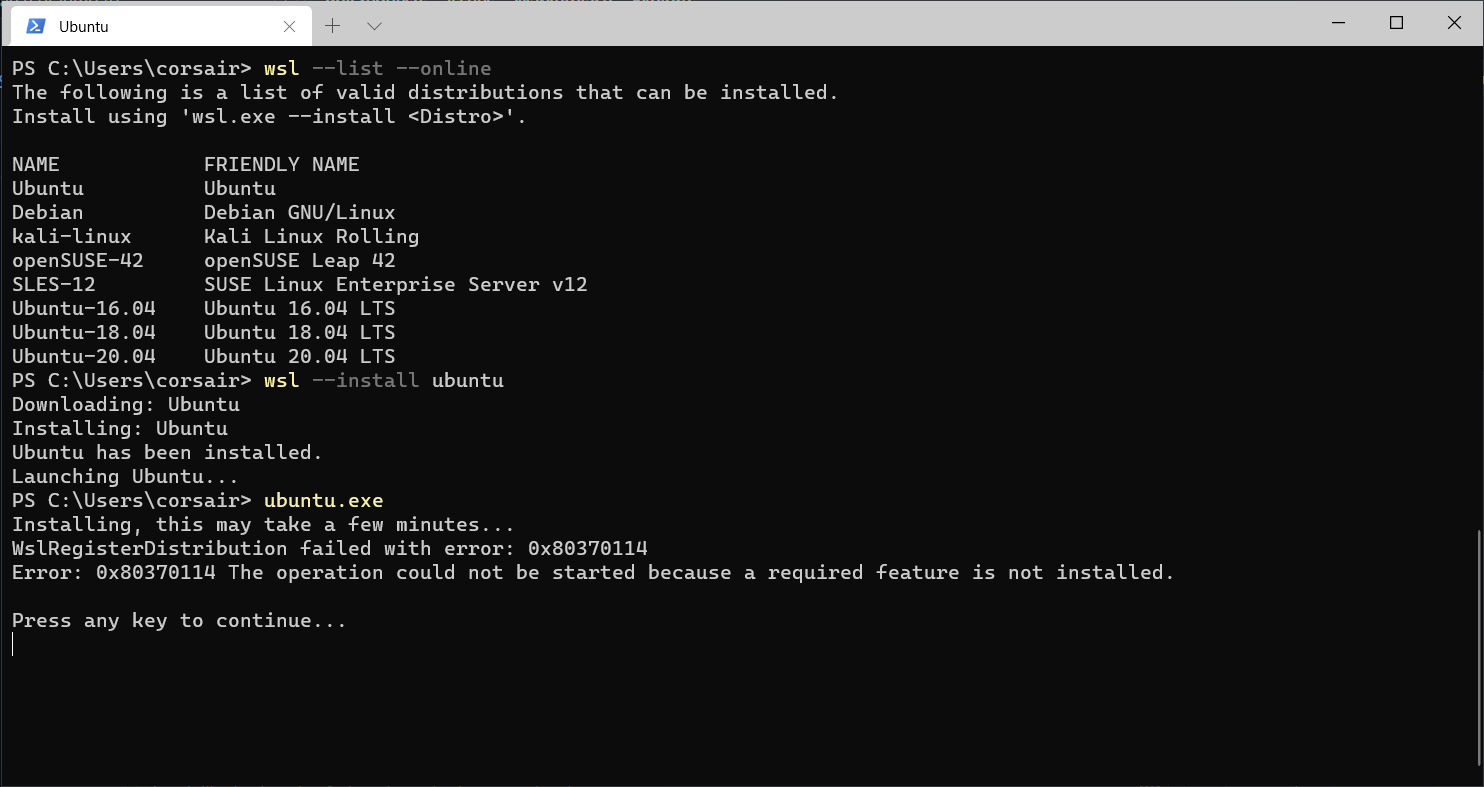The width and height of the screenshot is (1484, 787).
Task: Click the blue shell icon left of 'Ubuntu' label
Action: (x=36, y=26)
